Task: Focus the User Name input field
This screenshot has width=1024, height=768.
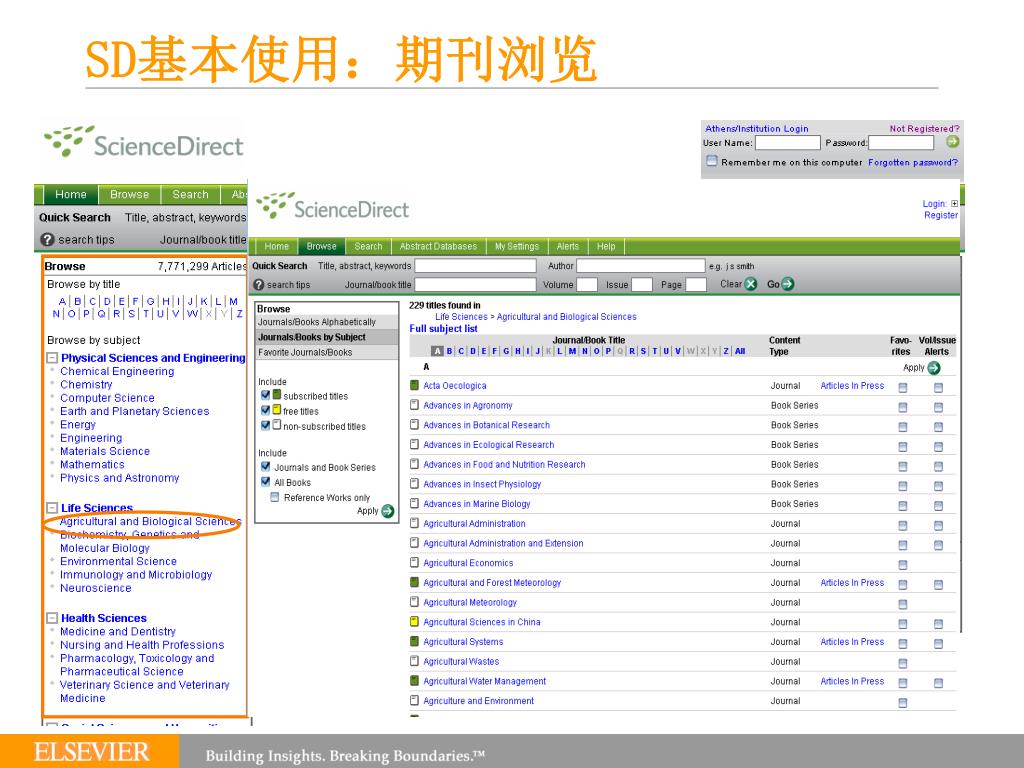Action: [787, 143]
